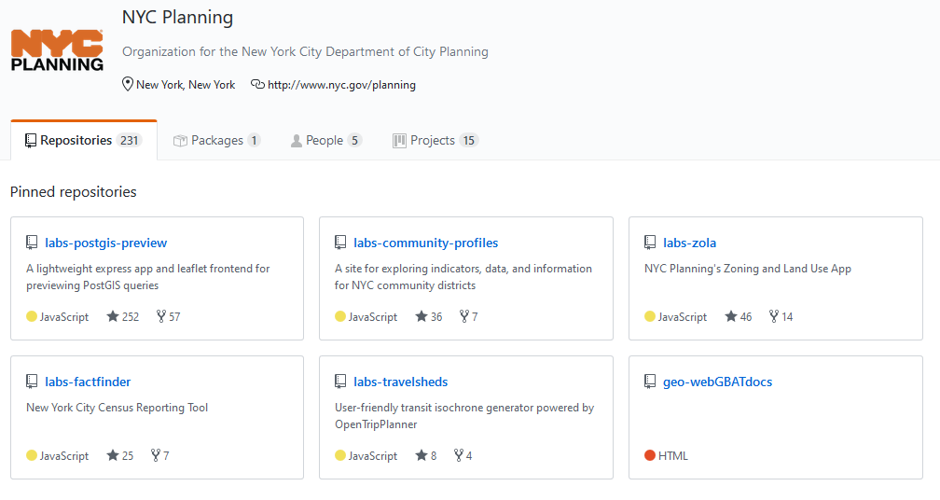Click the yellow JavaScript dot on labs-zola
This screenshot has height=500, width=940.
point(650,316)
